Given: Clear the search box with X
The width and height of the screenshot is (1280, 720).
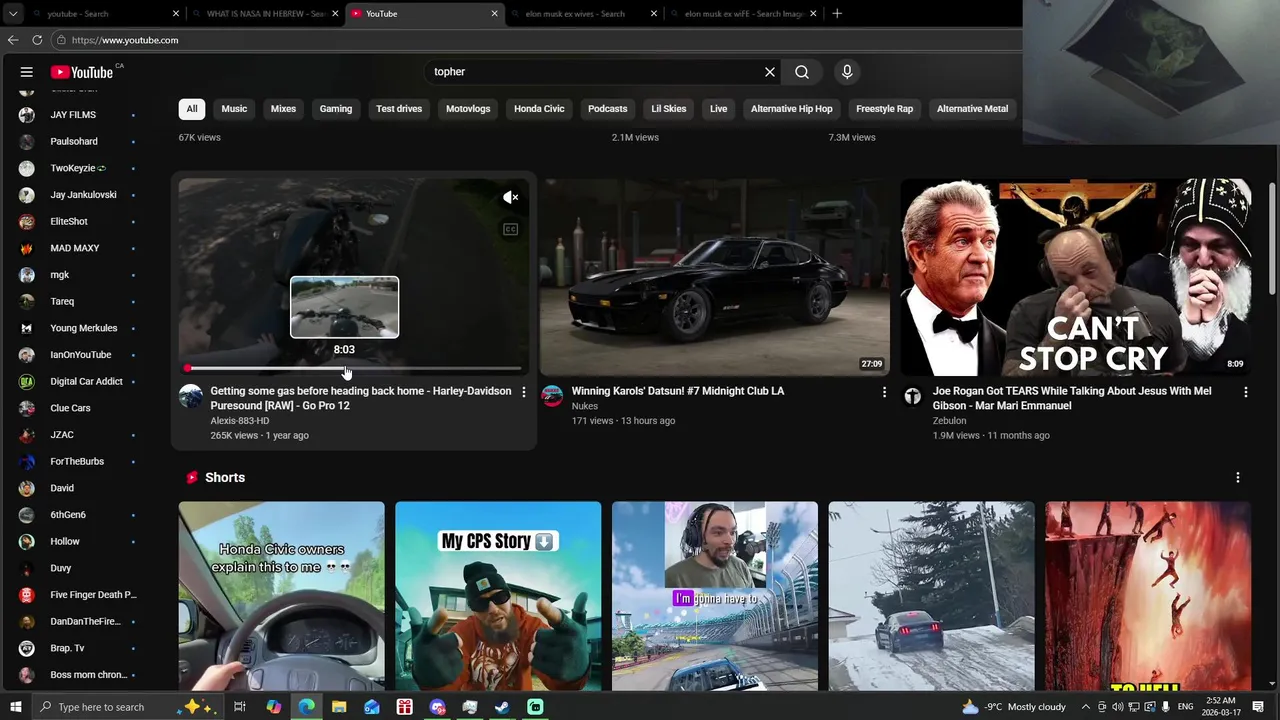Looking at the screenshot, I should coord(770,72).
